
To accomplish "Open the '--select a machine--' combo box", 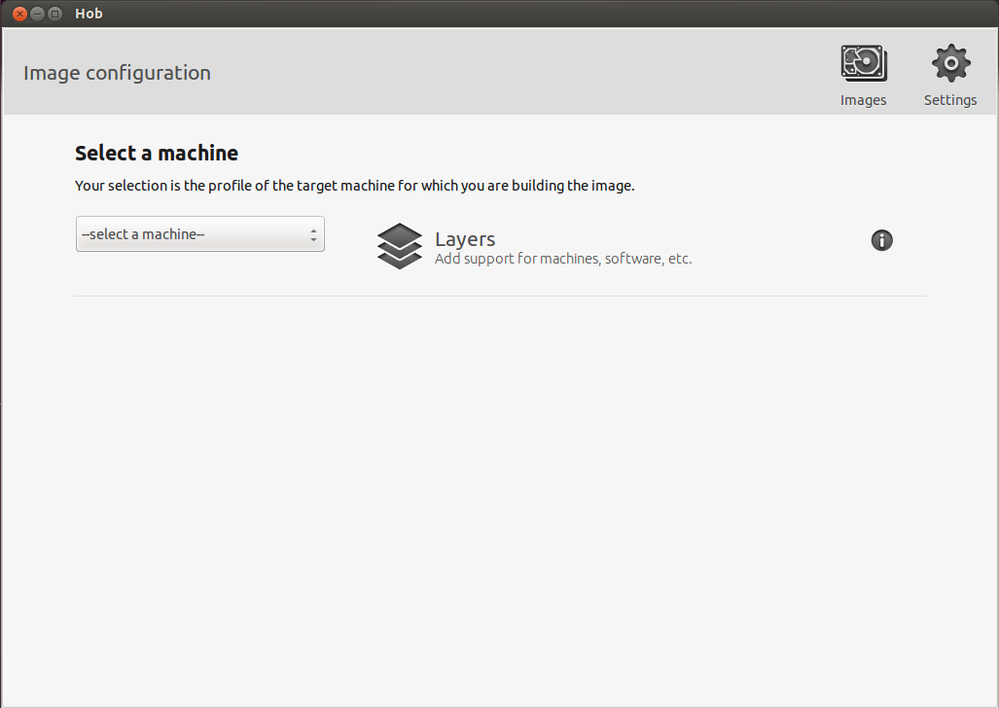I will pyautogui.click(x=190, y=234).
